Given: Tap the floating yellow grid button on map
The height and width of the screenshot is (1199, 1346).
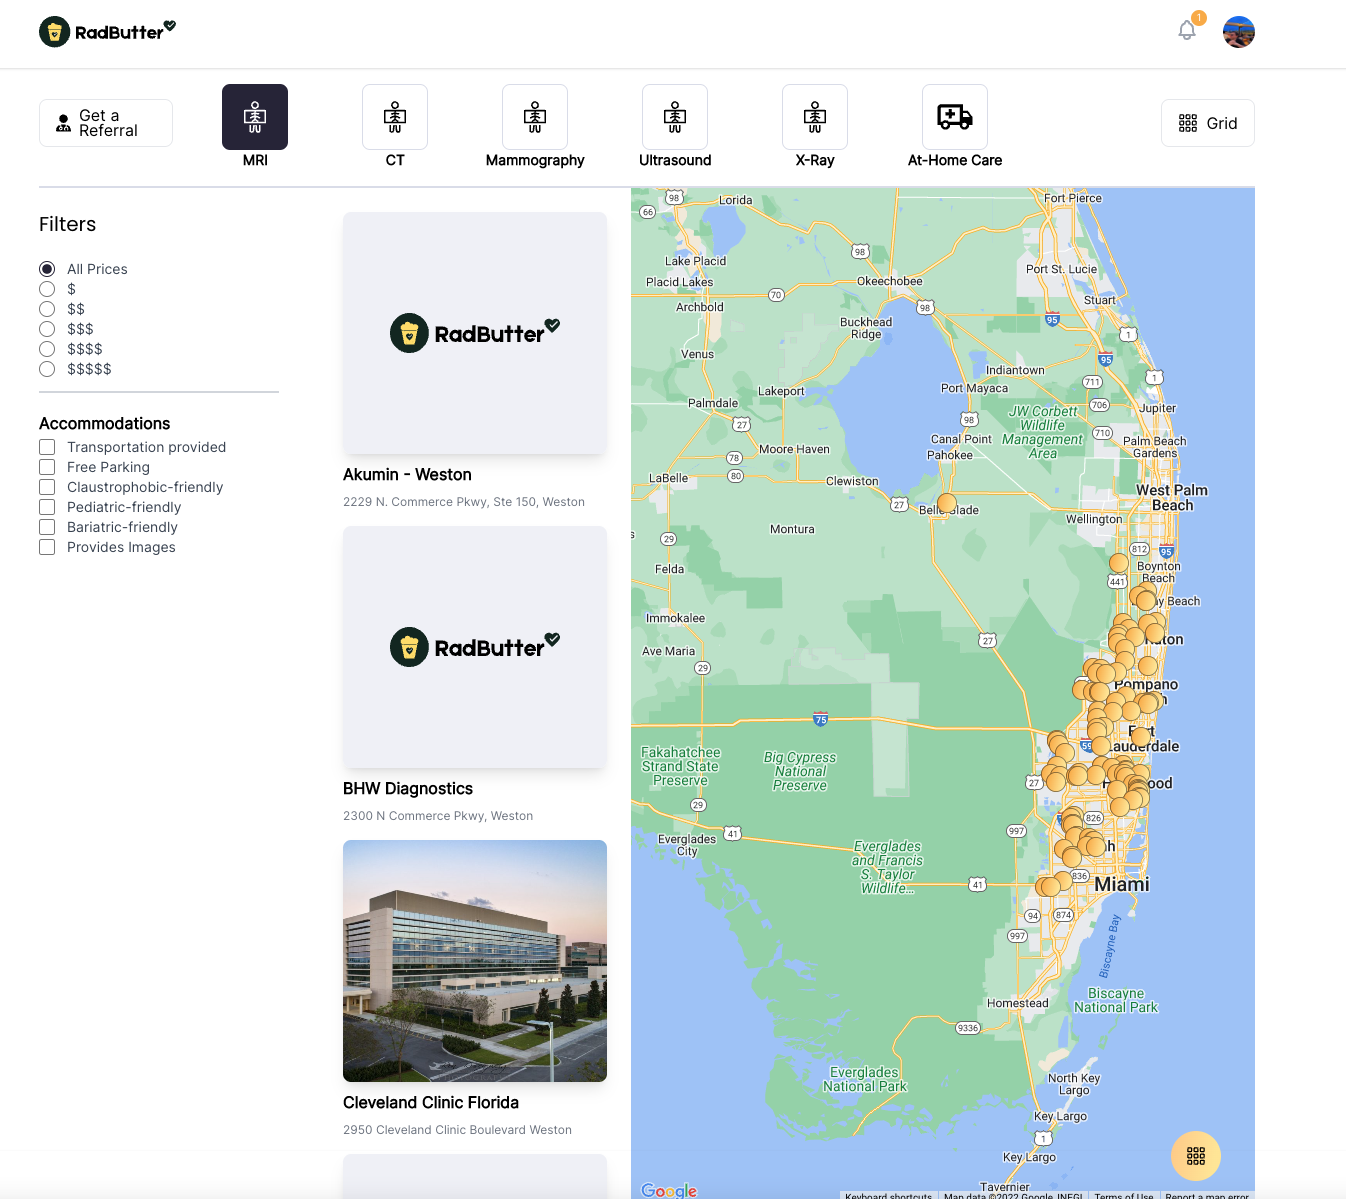Looking at the screenshot, I should [1196, 1156].
